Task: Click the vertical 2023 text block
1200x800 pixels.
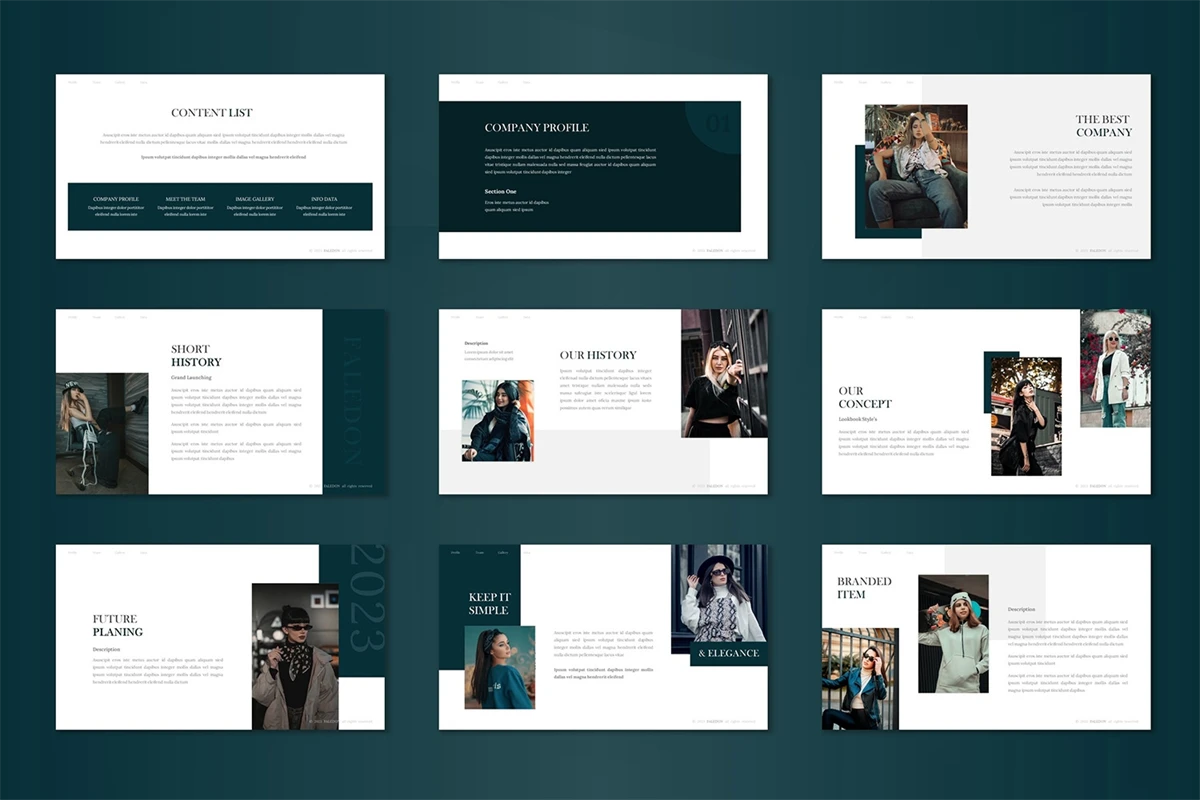Action: 362,598
